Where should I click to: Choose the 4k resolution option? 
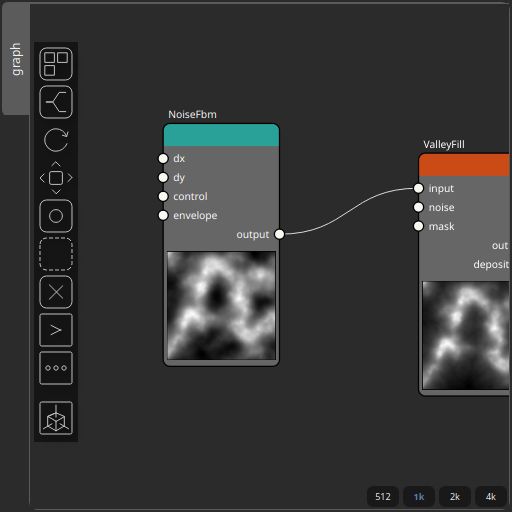[x=491, y=497]
